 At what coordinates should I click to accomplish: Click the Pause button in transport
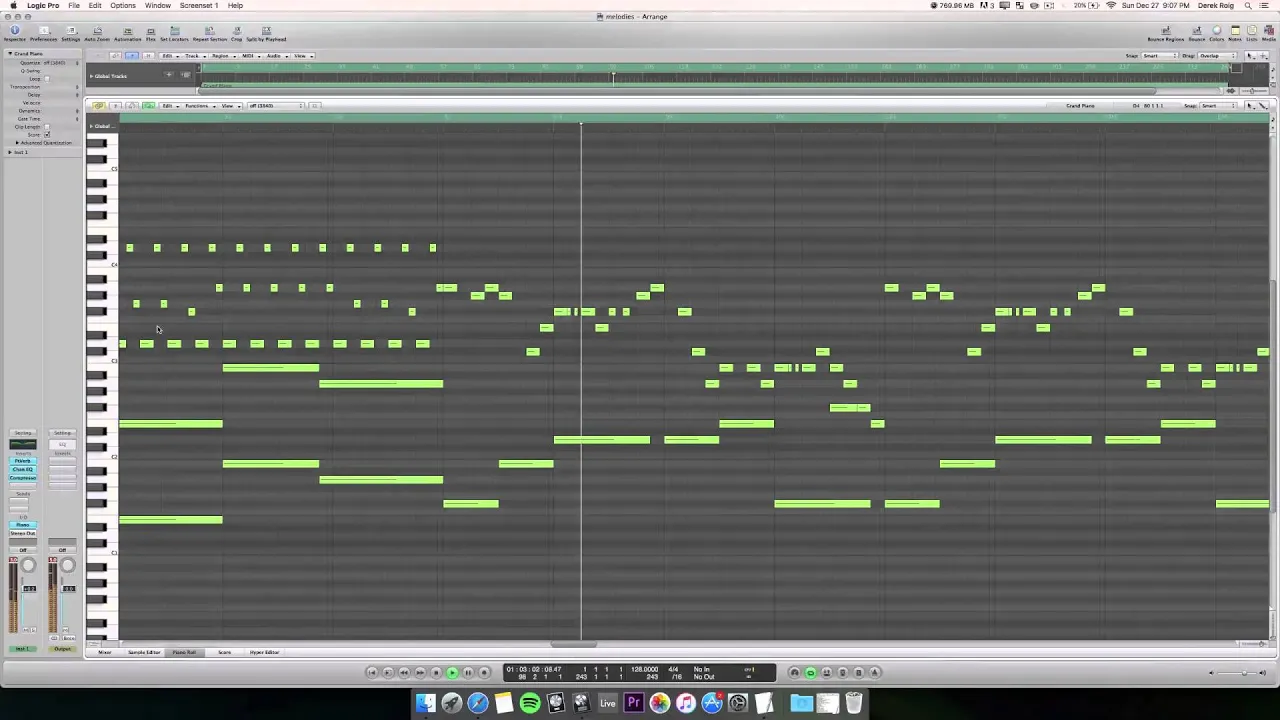(x=468, y=673)
